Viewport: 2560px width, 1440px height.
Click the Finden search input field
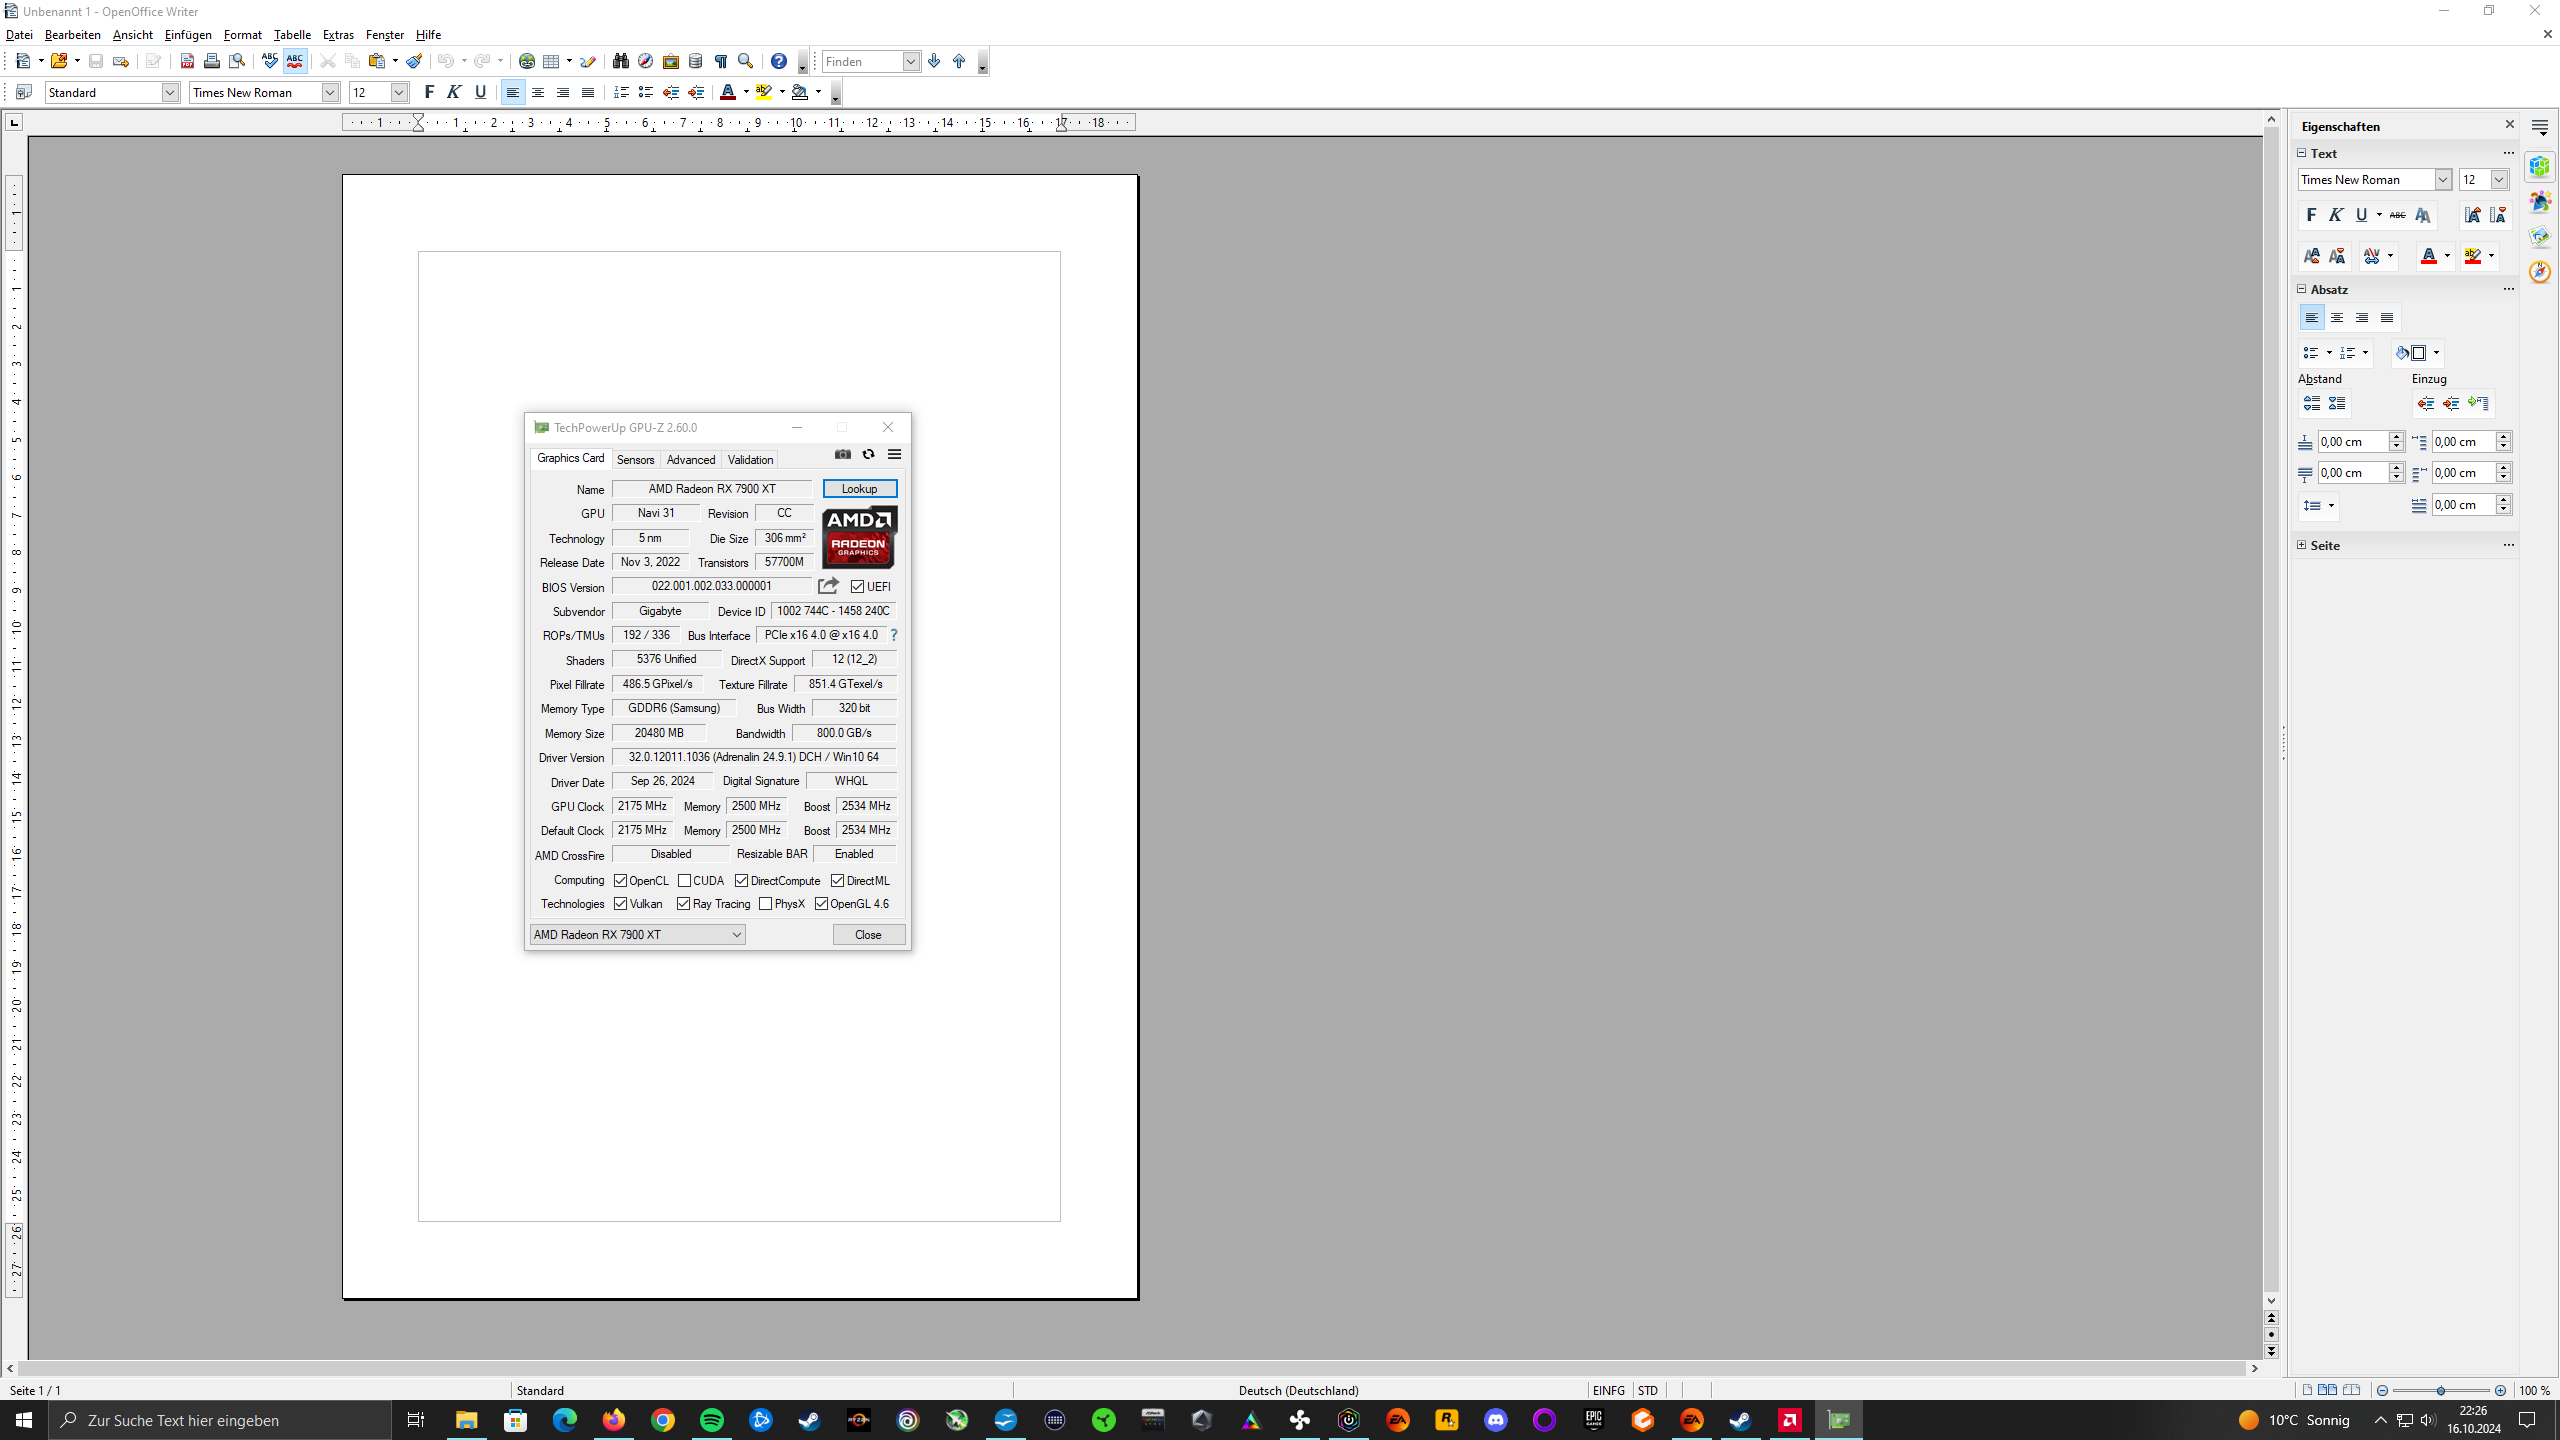click(x=861, y=61)
